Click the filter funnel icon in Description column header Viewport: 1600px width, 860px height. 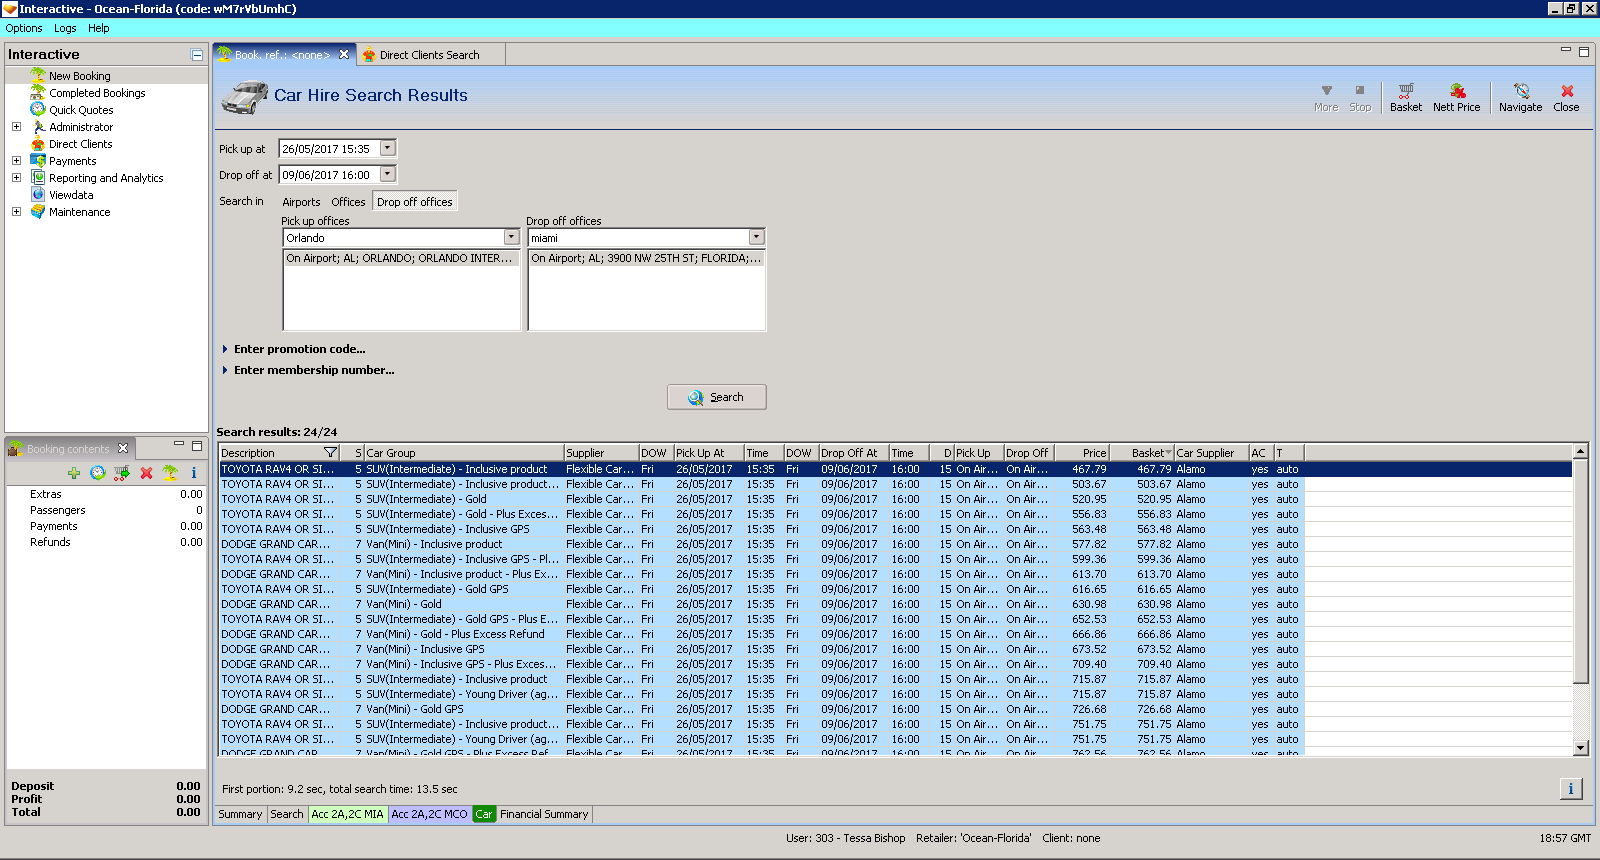(x=330, y=453)
